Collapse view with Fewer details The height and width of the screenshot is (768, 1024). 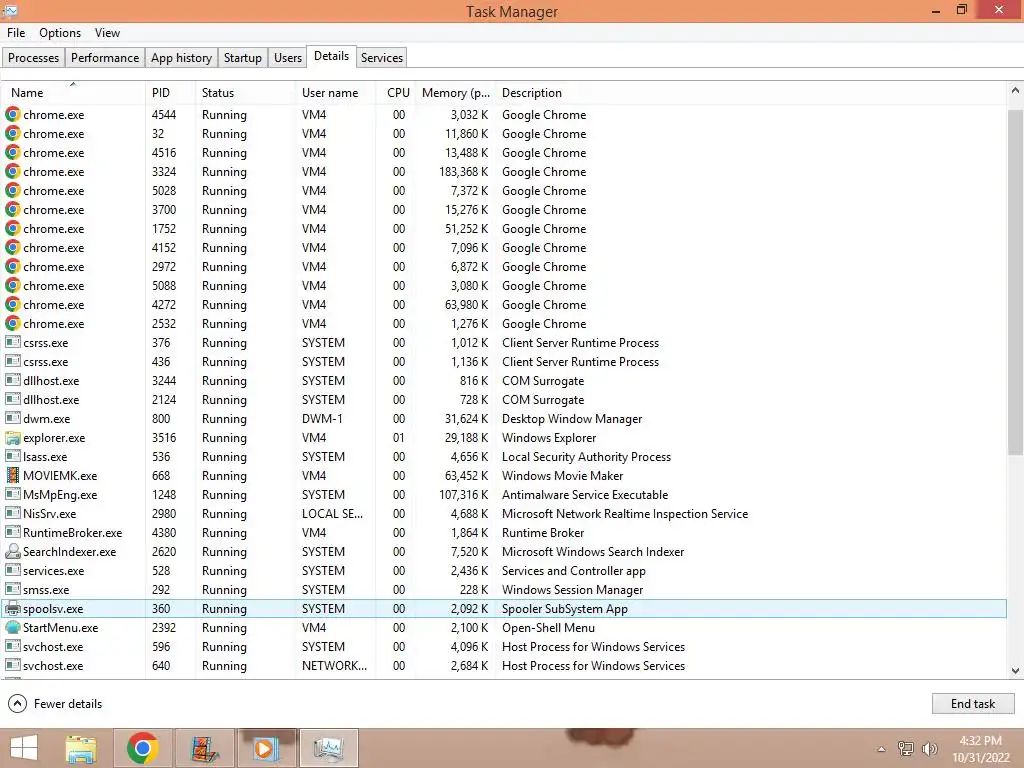coord(55,703)
